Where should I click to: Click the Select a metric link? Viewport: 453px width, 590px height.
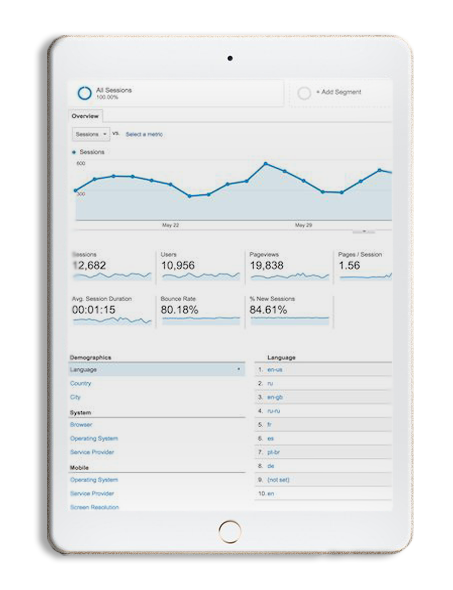click(144, 134)
